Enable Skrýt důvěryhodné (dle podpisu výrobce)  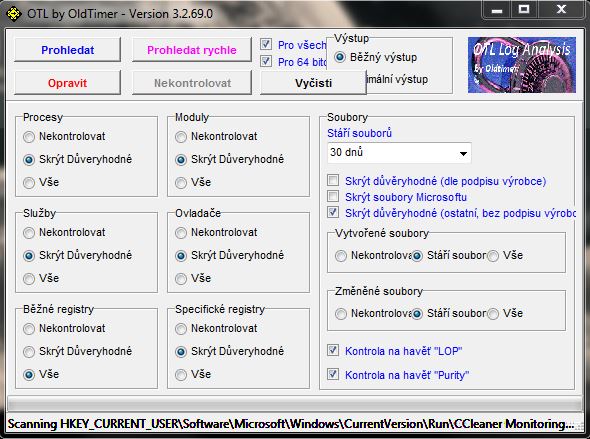[333, 180]
